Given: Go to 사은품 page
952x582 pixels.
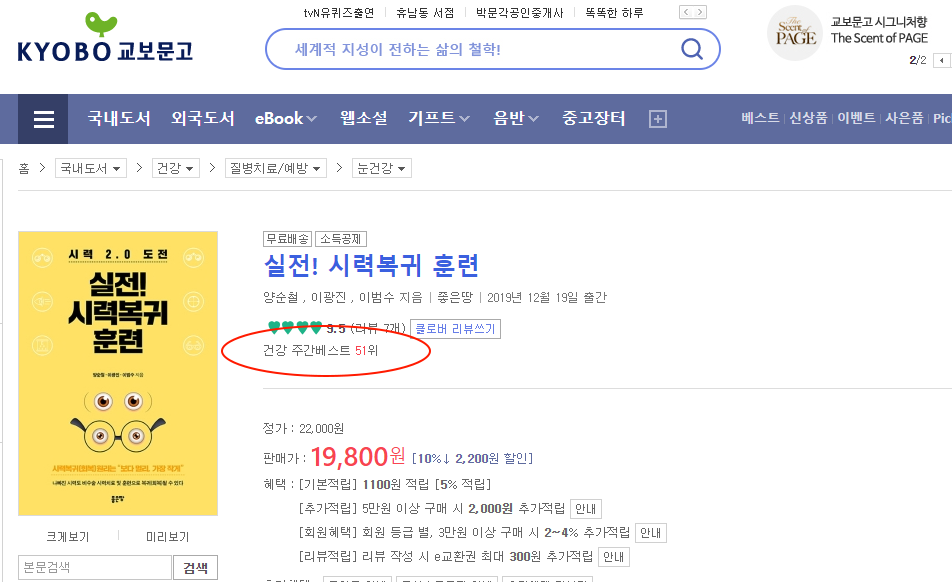Looking at the screenshot, I should [x=904, y=118].
